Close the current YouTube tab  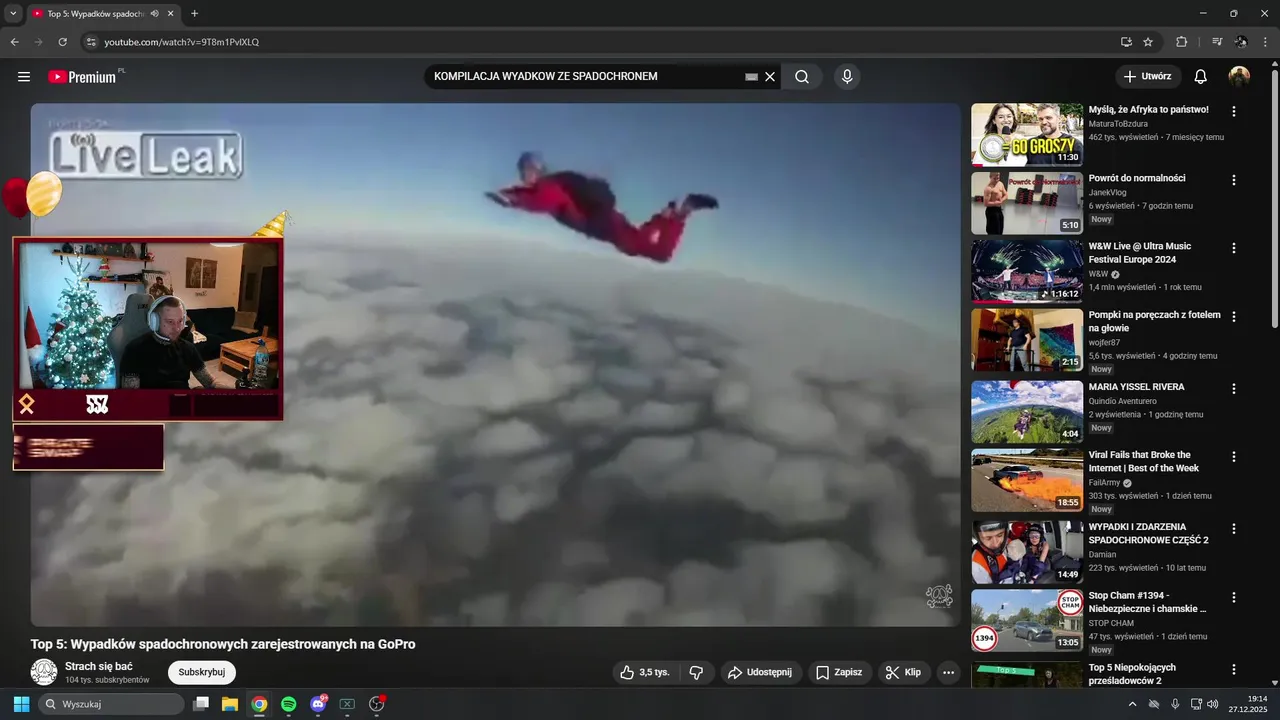click(x=171, y=14)
